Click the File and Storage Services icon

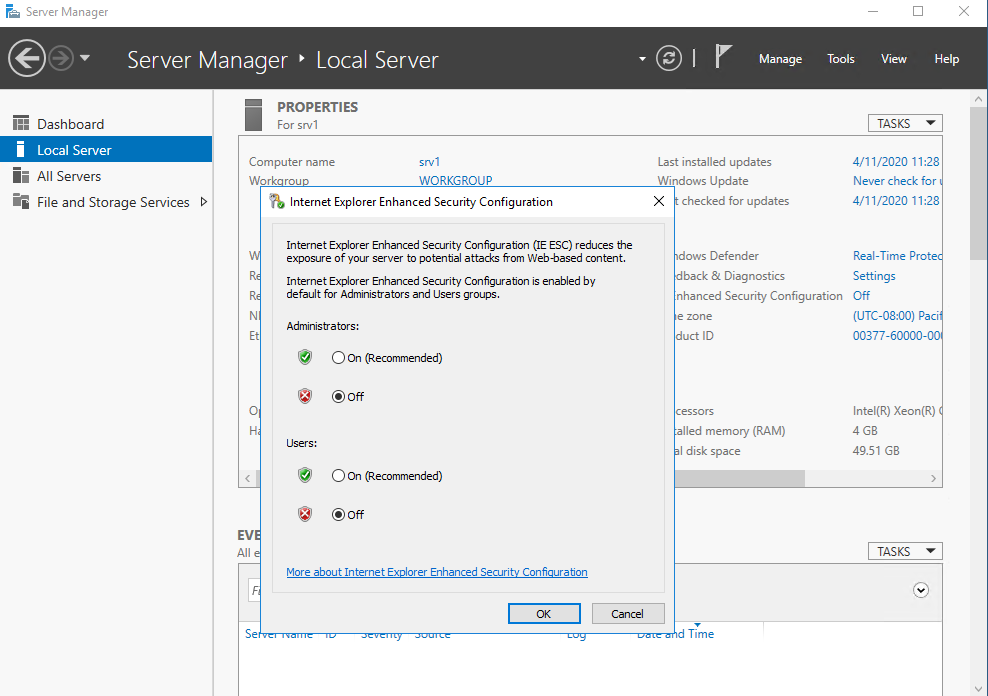pos(21,202)
